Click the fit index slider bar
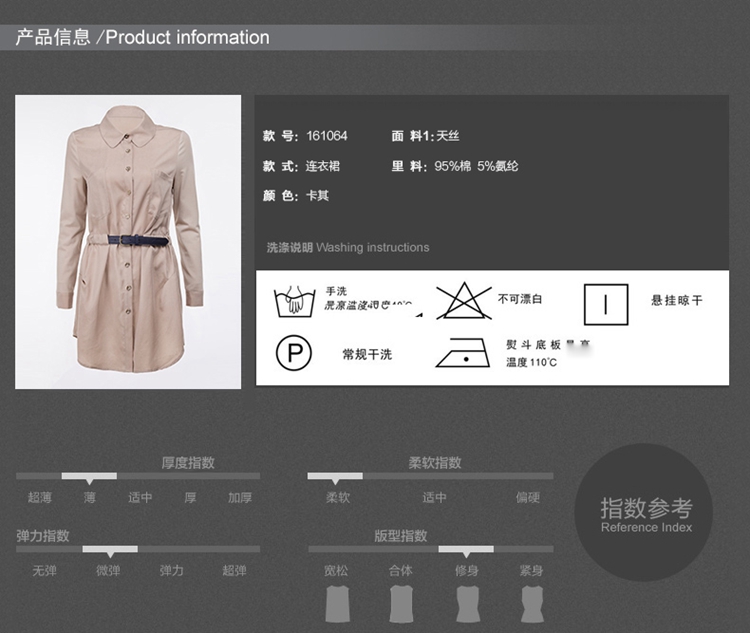 tap(430, 549)
